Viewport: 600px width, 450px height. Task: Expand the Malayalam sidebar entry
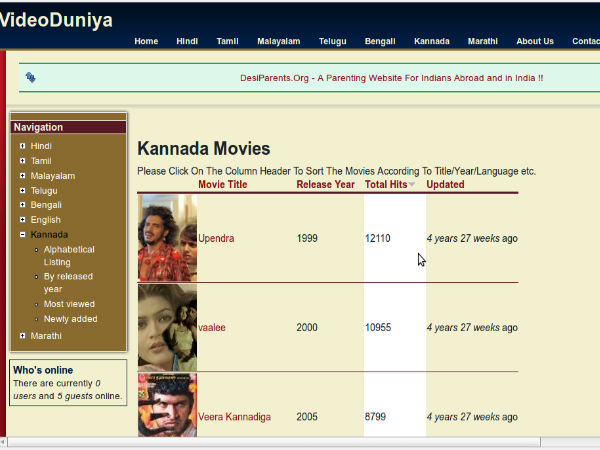(22, 176)
